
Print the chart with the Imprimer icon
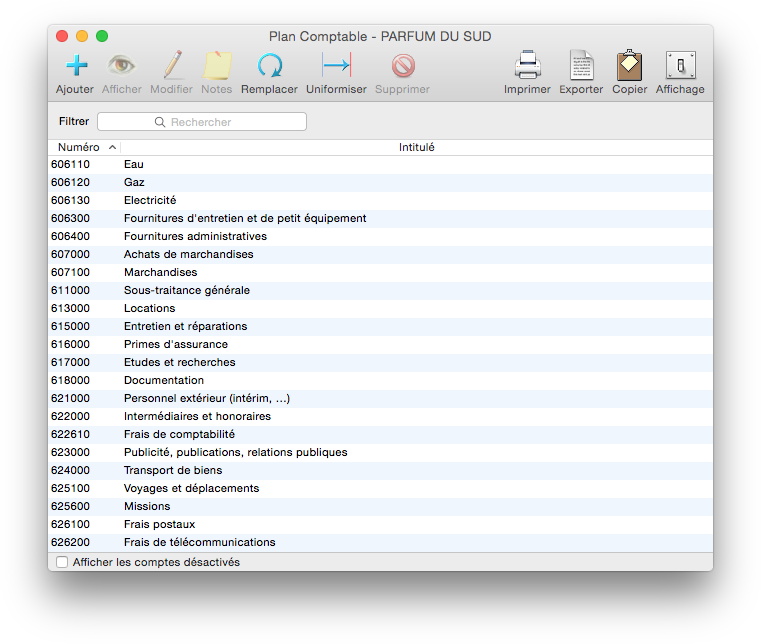(528, 65)
